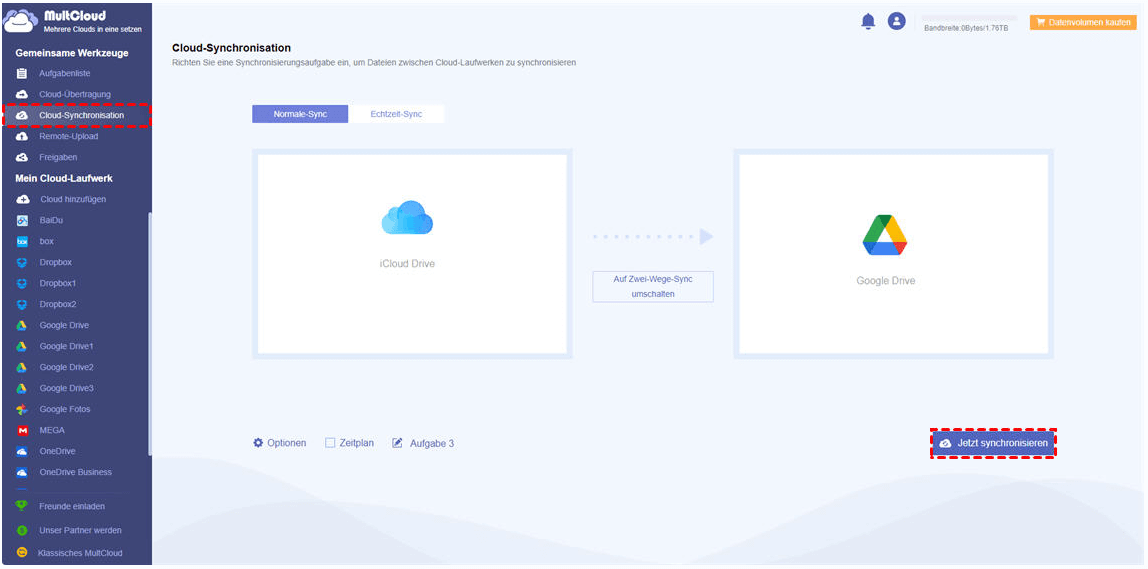
Task: Open Aufgabenliste icon in sidebar
Action: tap(22, 73)
